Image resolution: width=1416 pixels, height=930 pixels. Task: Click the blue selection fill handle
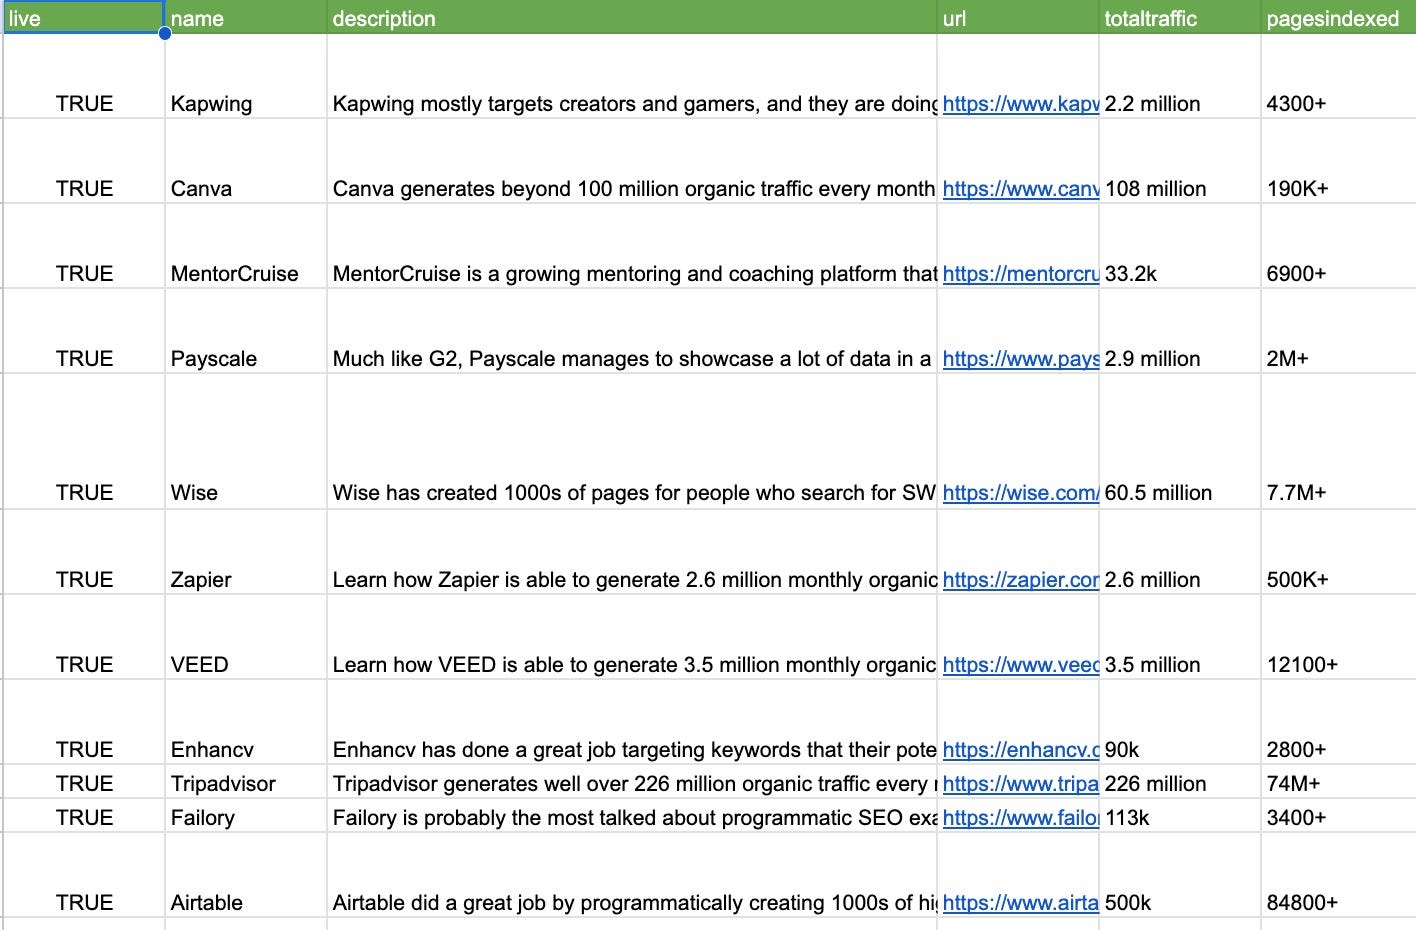click(x=165, y=33)
